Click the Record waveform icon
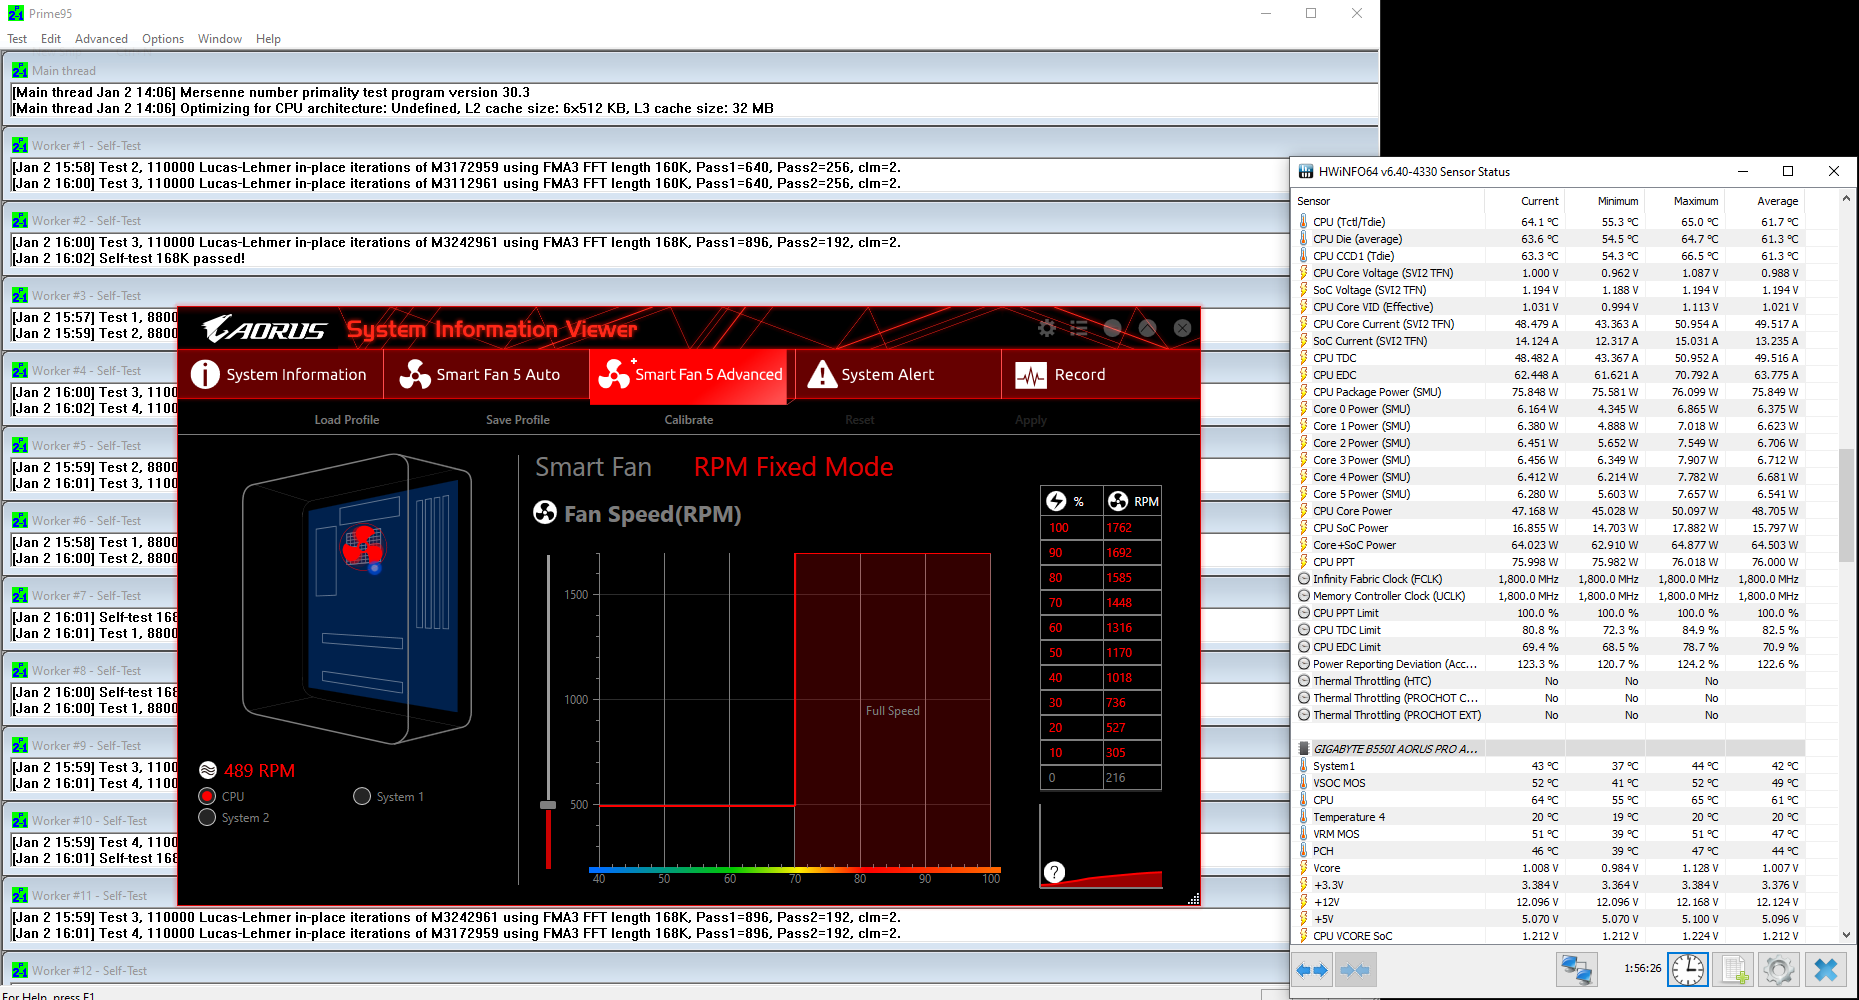The height and width of the screenshot is (1000, 1859). click(x=1031, y=375)
